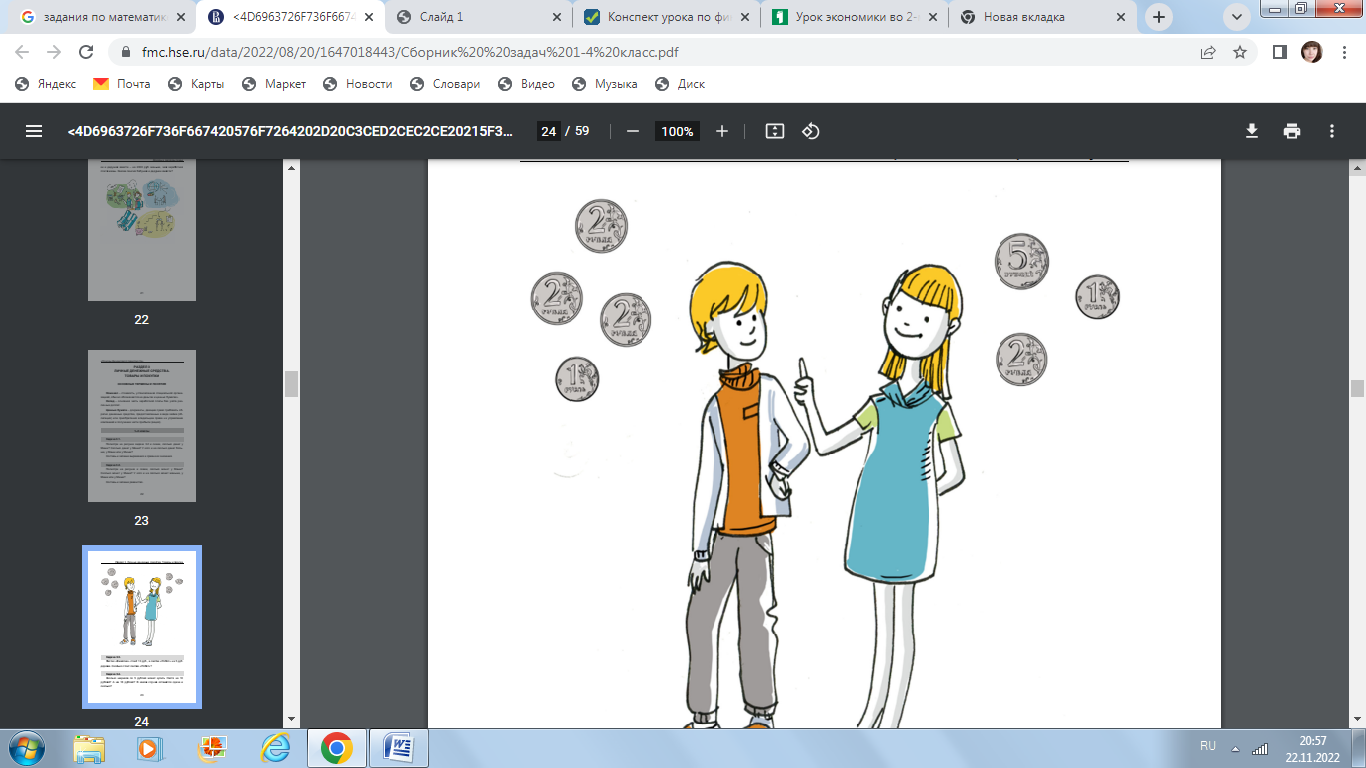
Task: Click the fit to page icon
Action: [774, 131]
